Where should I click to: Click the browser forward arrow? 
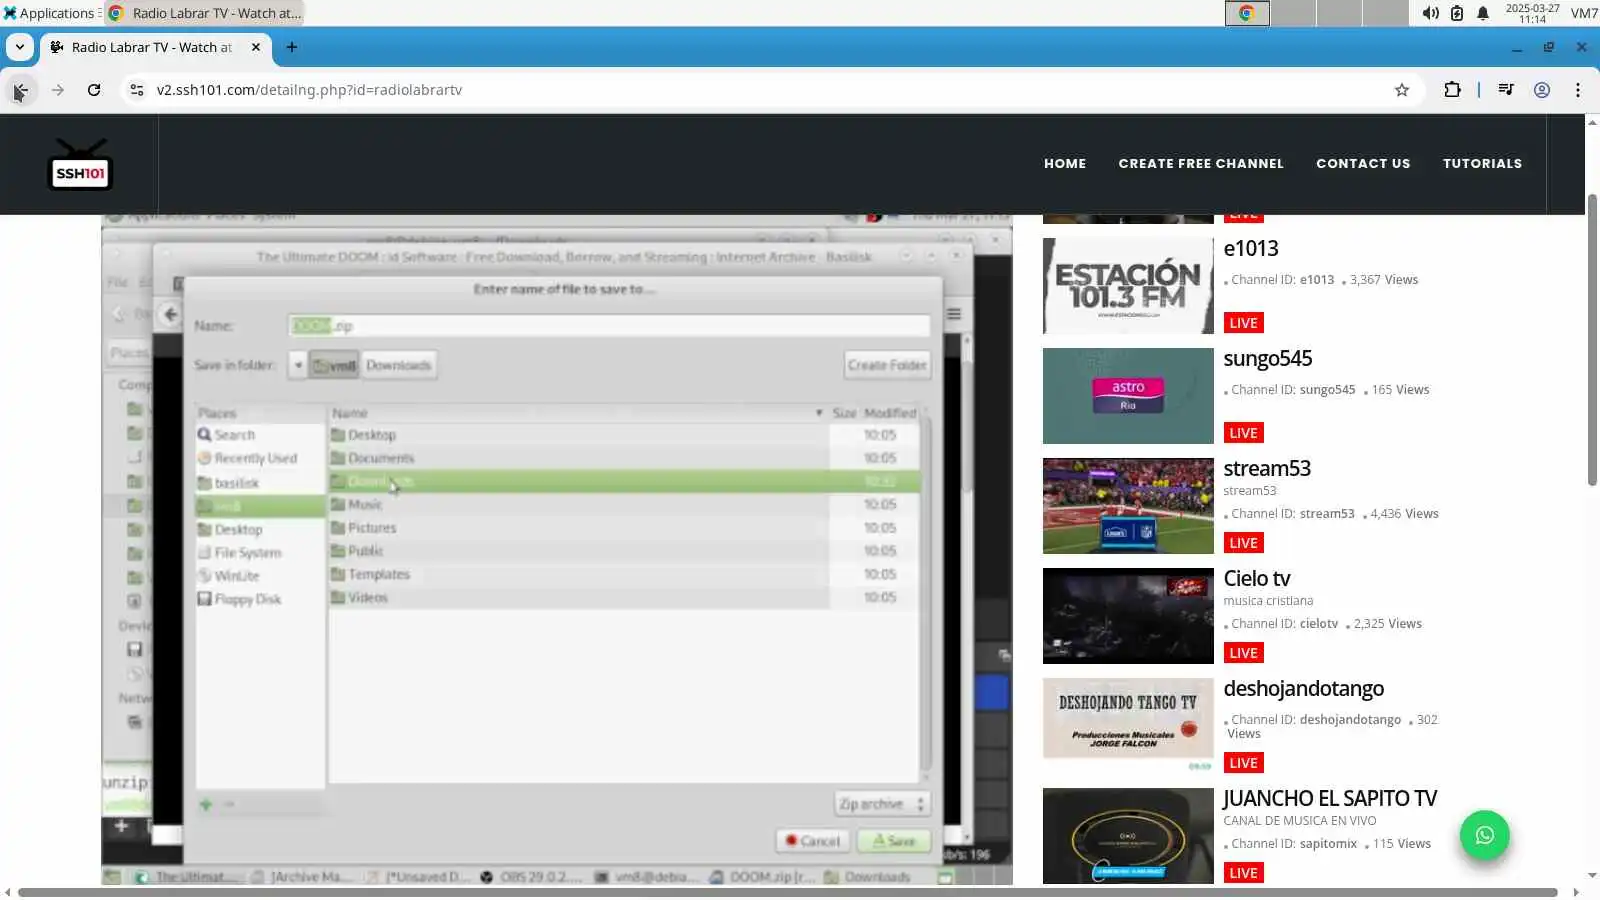coord(58,90)
